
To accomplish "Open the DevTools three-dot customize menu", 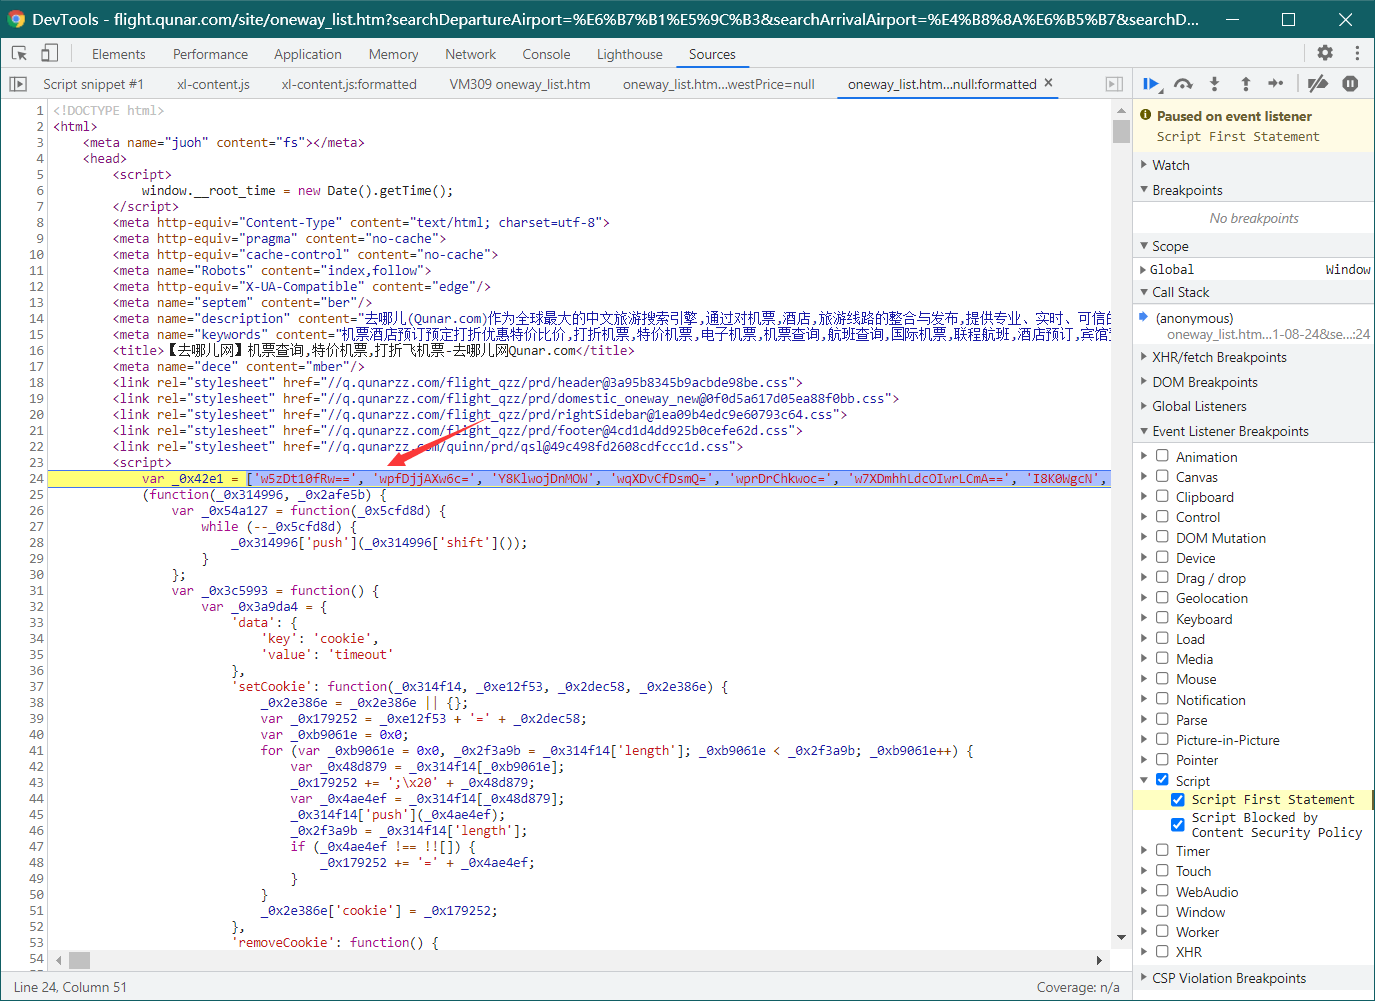I will click(x=1357, y=53).
